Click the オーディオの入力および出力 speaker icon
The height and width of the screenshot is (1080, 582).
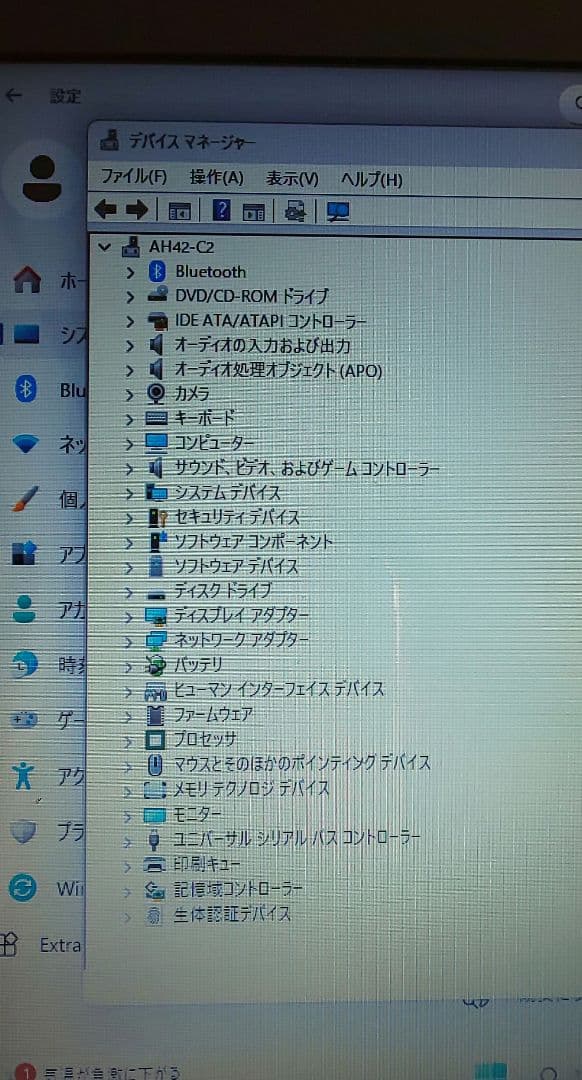click(x=156, y=345)
